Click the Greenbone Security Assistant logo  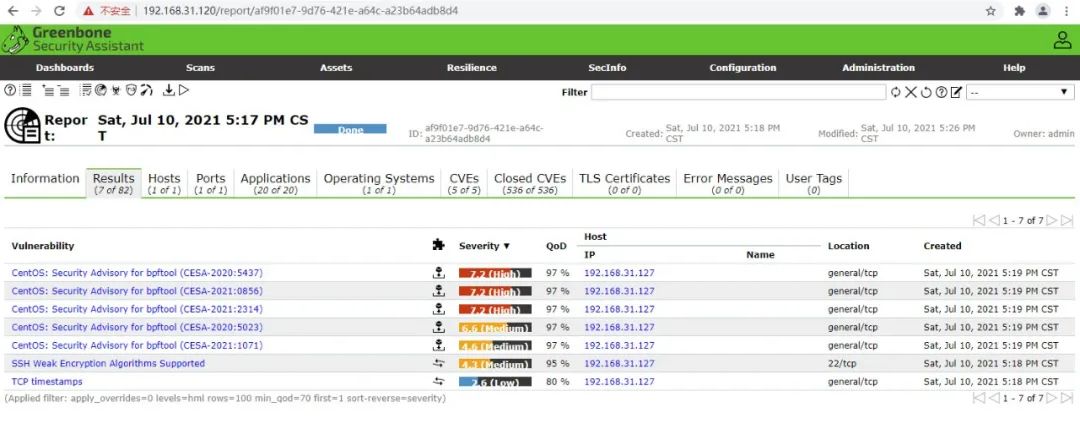tap(72, 39)
